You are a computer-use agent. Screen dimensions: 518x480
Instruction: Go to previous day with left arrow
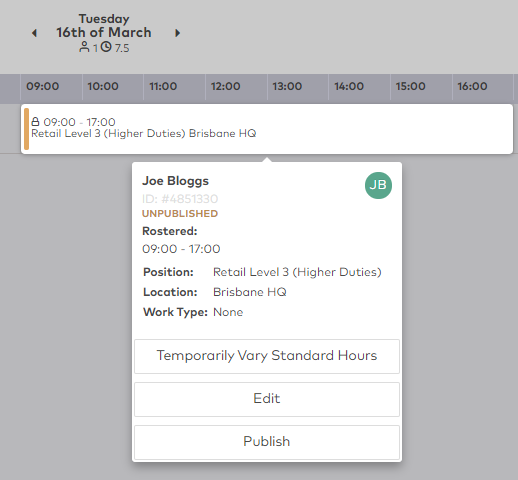coord(34,33)
